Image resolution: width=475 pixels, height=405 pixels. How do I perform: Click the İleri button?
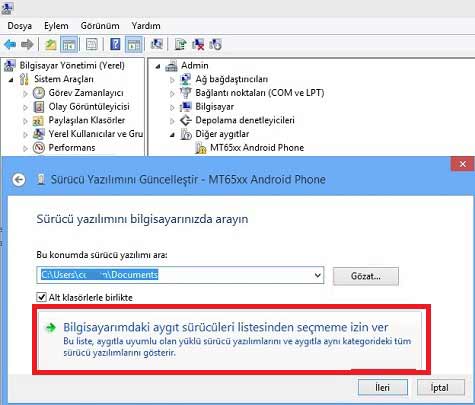tap(383, 388)
